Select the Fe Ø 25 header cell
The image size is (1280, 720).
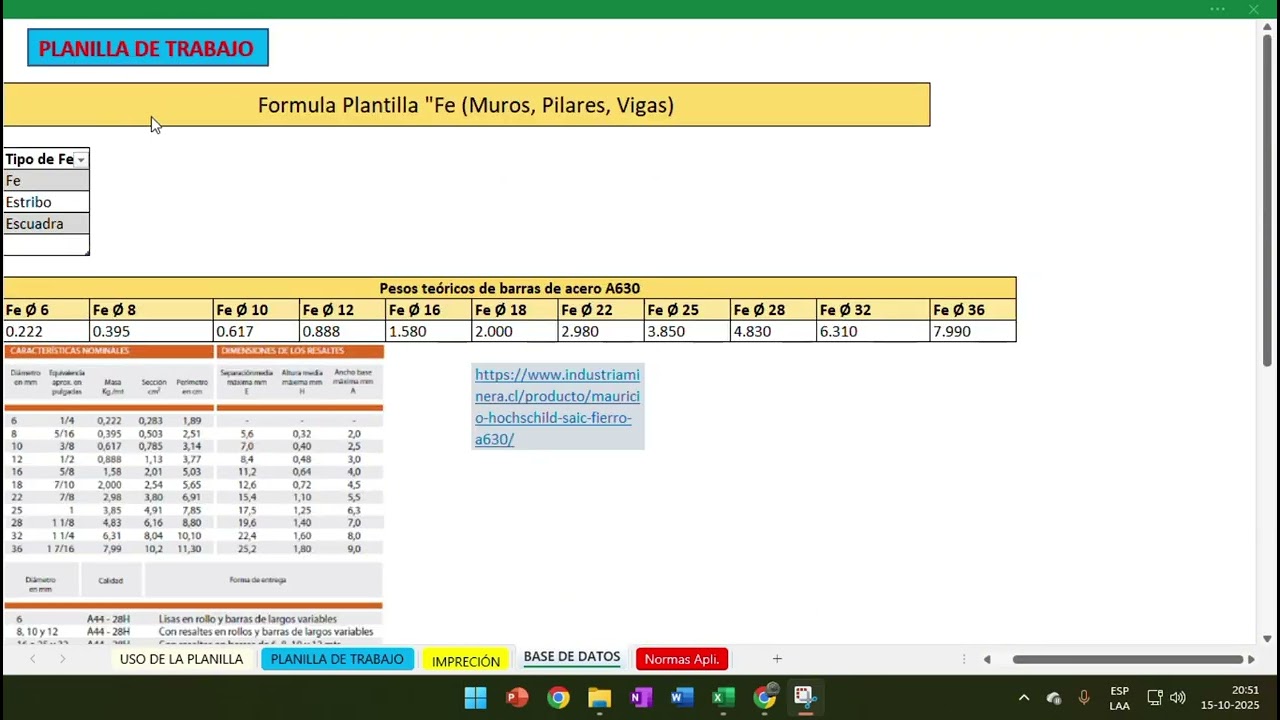(686, 310)
